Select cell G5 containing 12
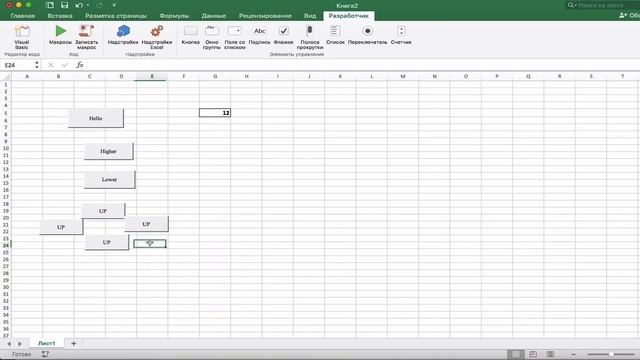 (x=215, y=113)
